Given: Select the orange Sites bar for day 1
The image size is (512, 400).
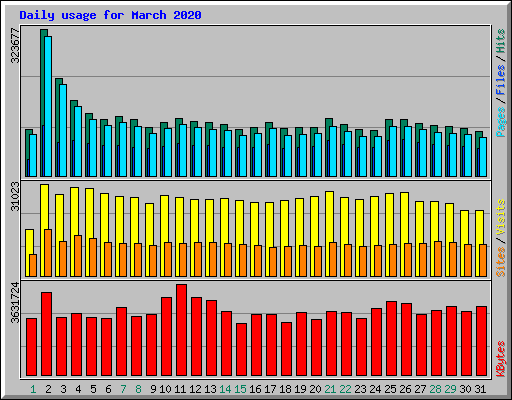Looking at the screenshot, I should click(33, 265).
